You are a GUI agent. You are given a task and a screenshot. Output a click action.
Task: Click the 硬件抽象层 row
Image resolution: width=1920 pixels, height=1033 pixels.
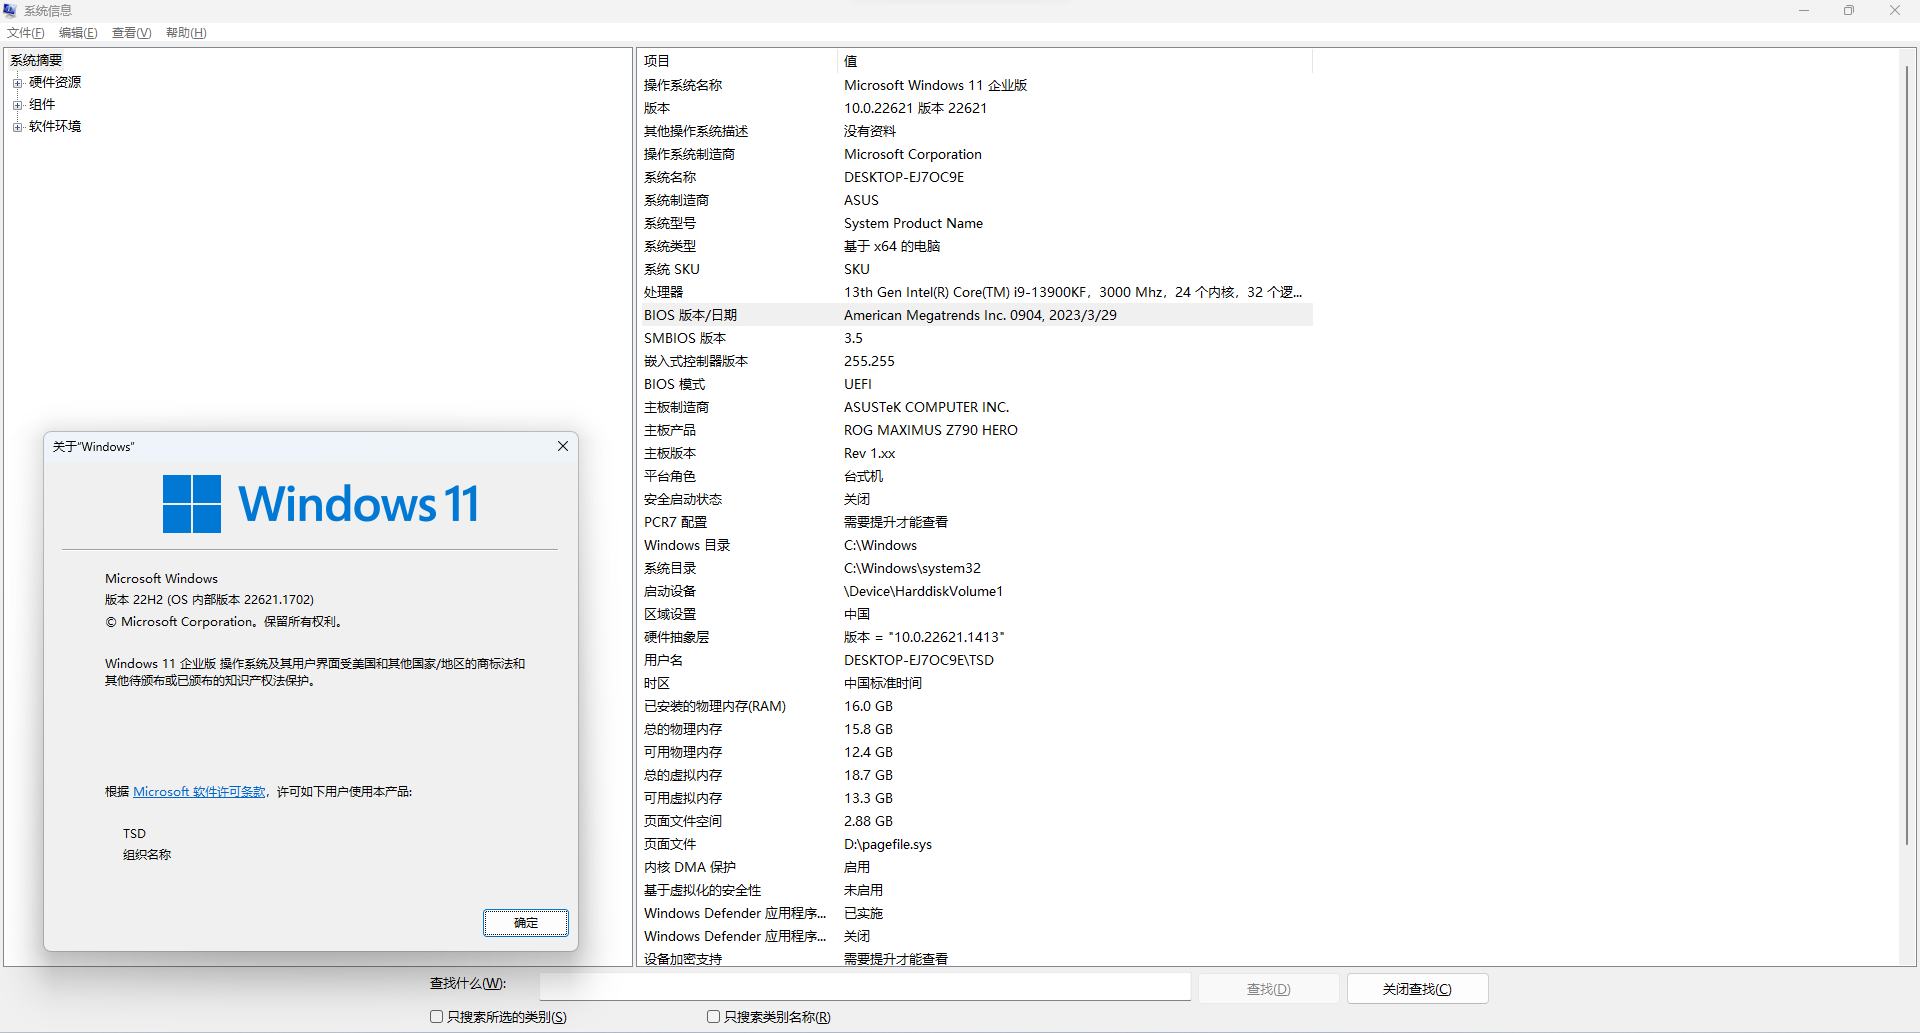click(x=975, y=637)
